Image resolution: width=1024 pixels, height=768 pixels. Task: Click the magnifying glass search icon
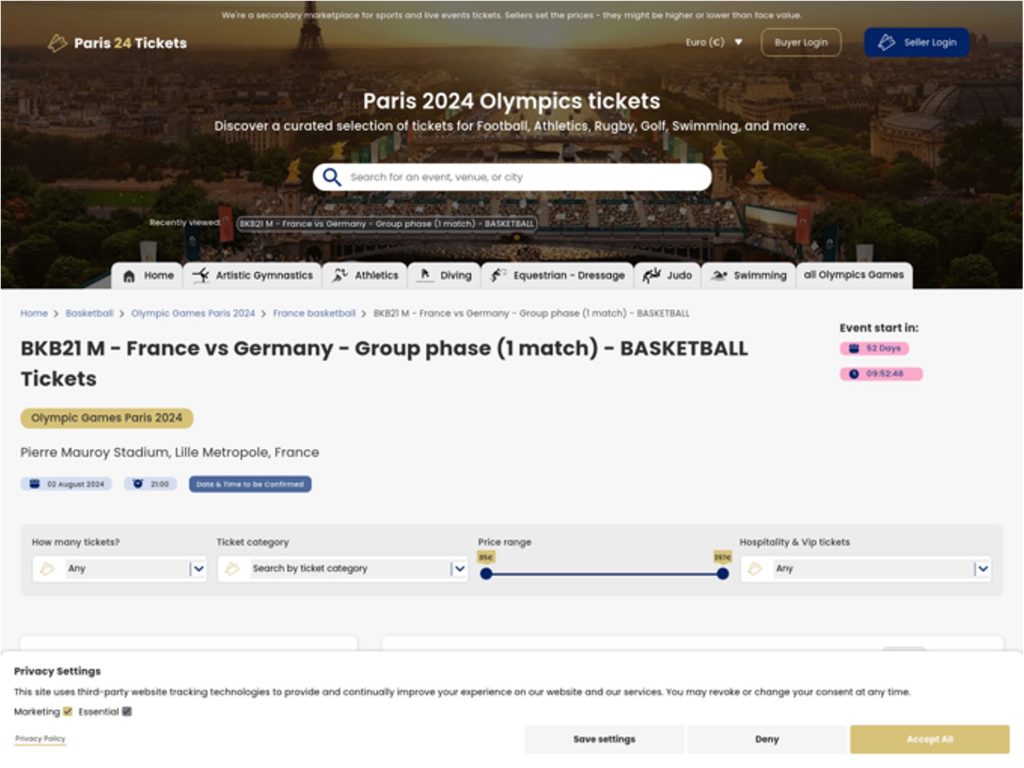[332, 178]
